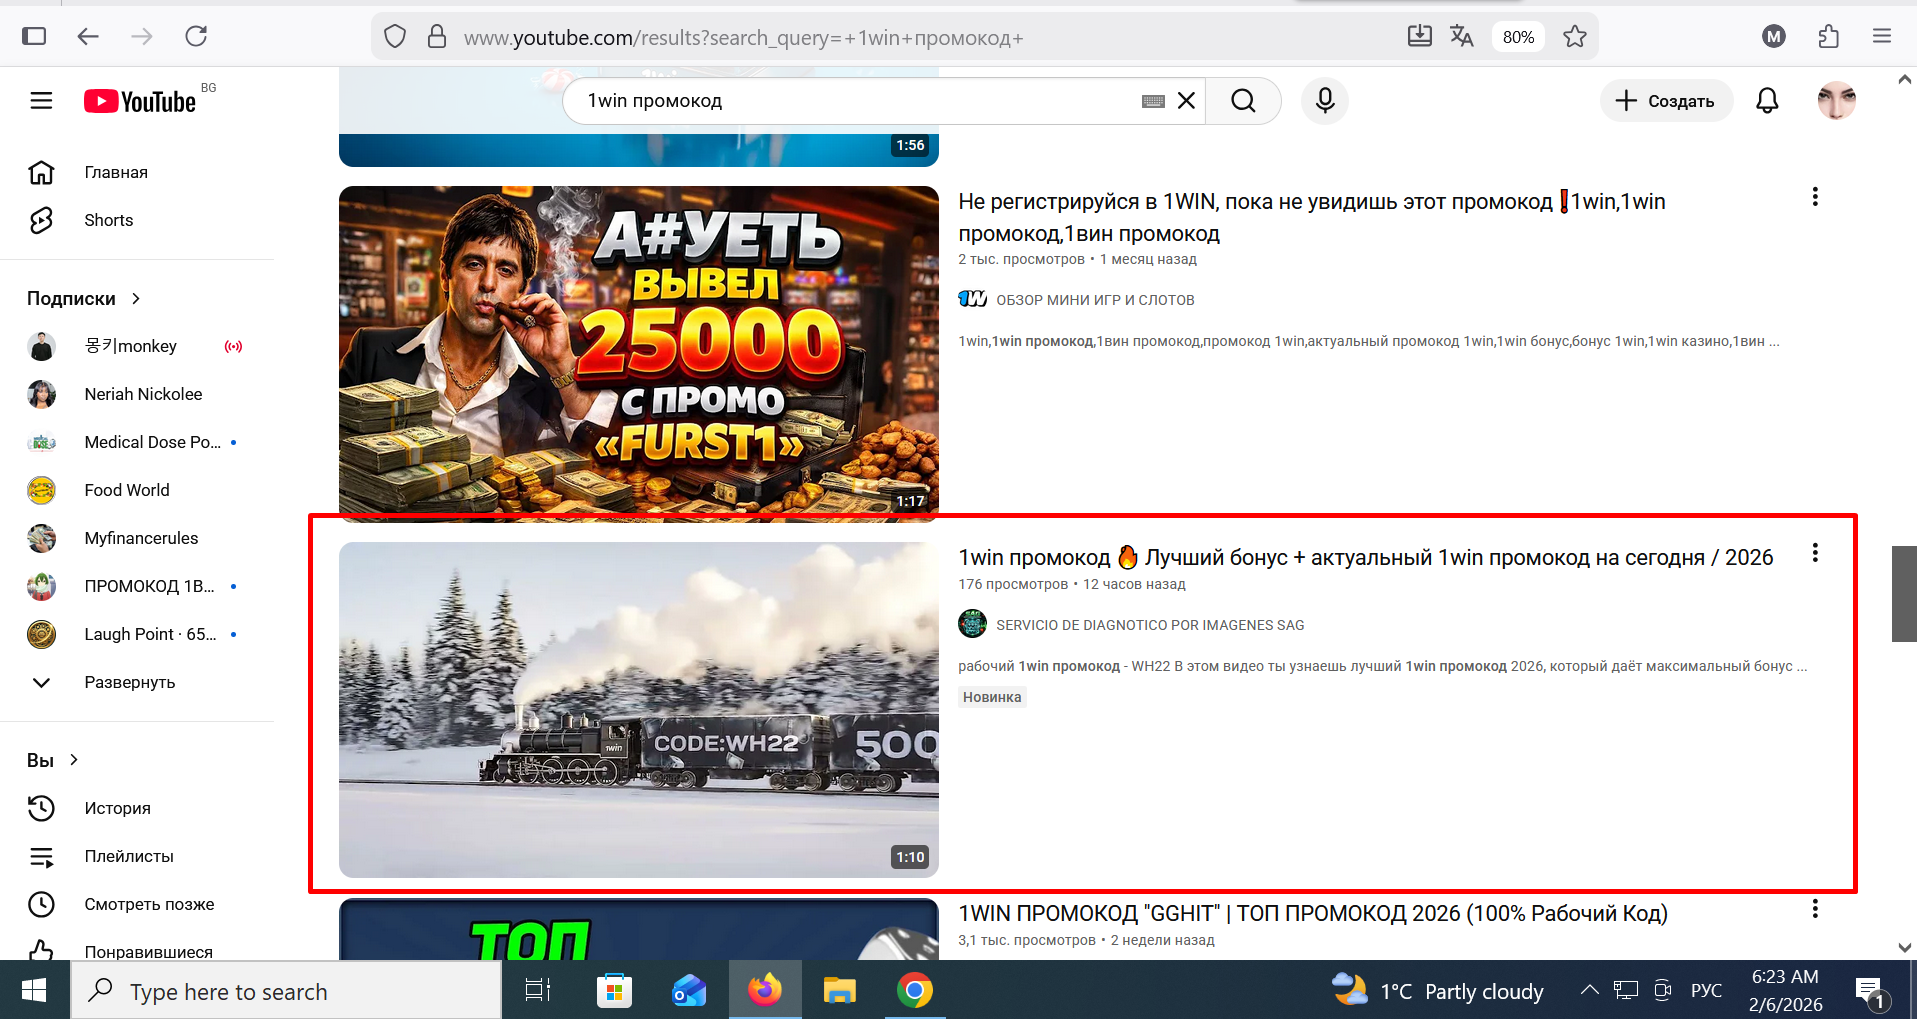The height and width of the screenshot is (1019, 1917).
Task: Open channel SERVICIO DE DIAGNOTICO POR IMAGENES SAG
Action: 1149,625
